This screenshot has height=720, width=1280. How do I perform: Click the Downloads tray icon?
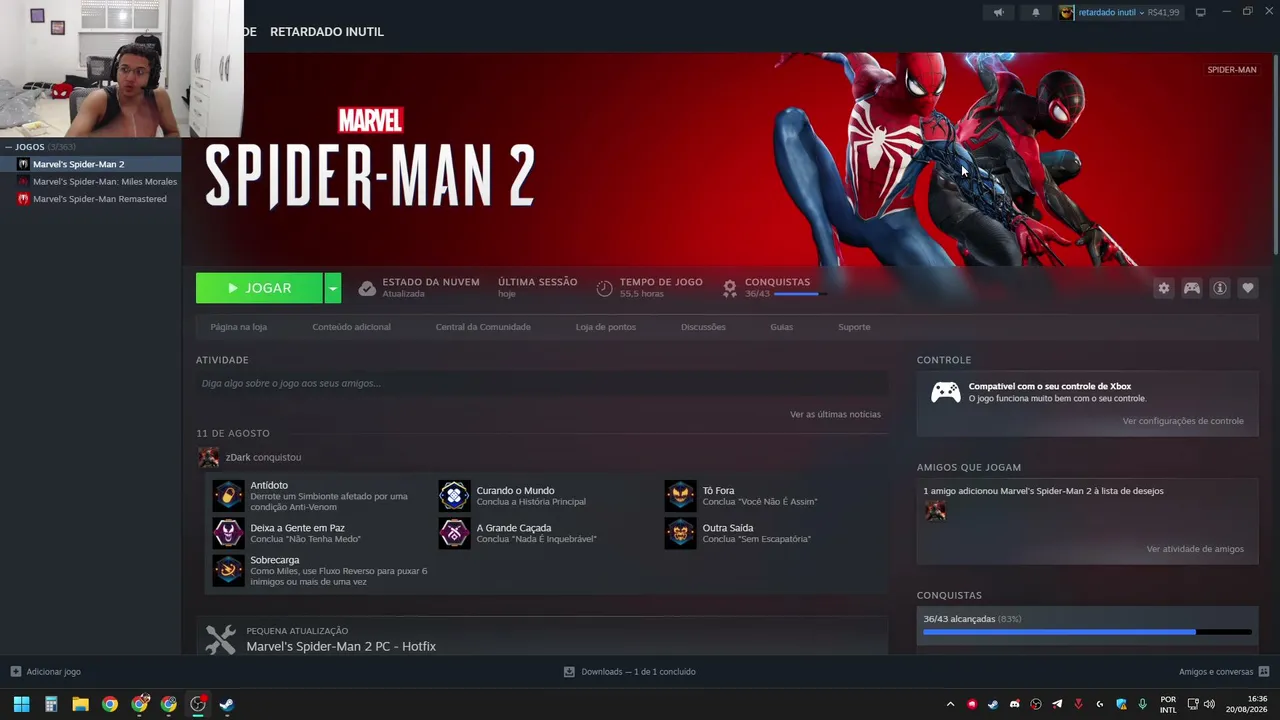pos(569,672)
